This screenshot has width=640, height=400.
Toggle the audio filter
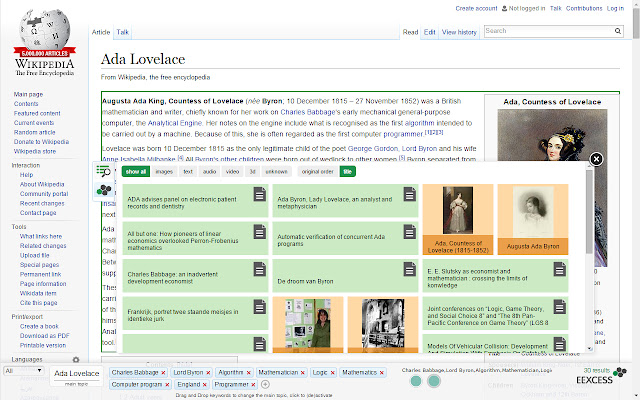click(209, 171)
